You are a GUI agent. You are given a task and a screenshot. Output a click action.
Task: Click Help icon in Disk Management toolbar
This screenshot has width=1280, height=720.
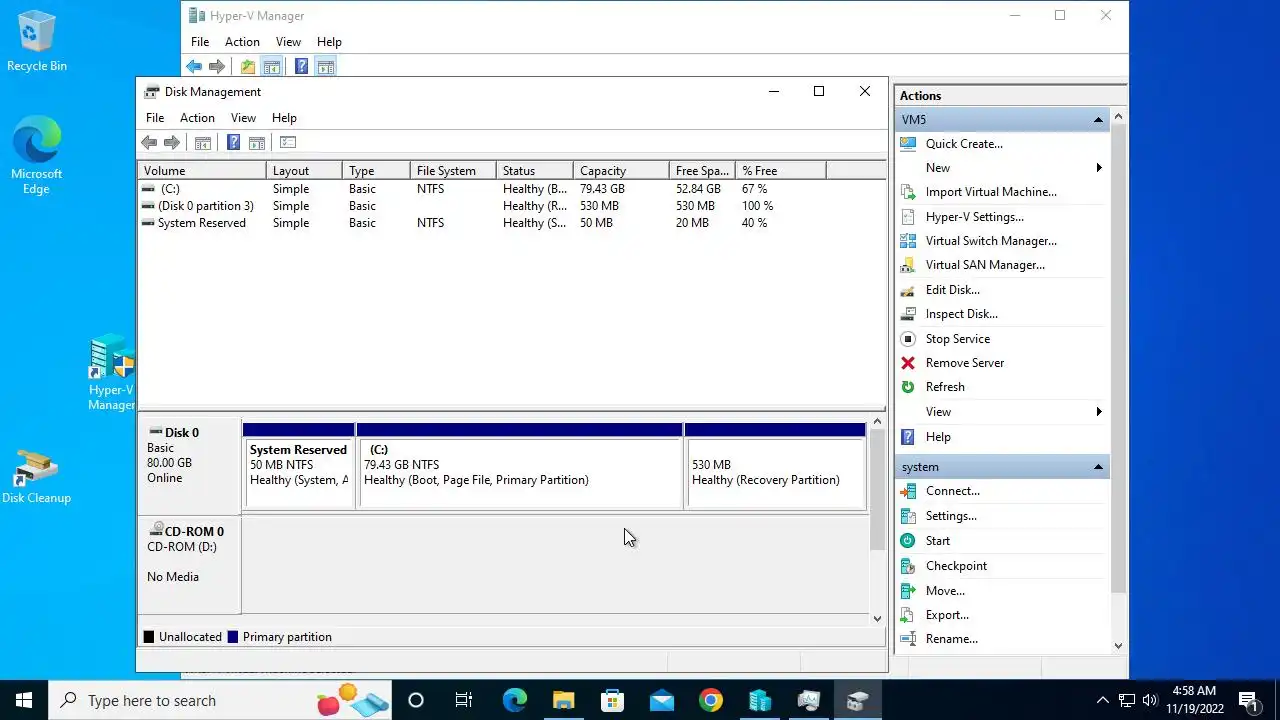point(233,143)
